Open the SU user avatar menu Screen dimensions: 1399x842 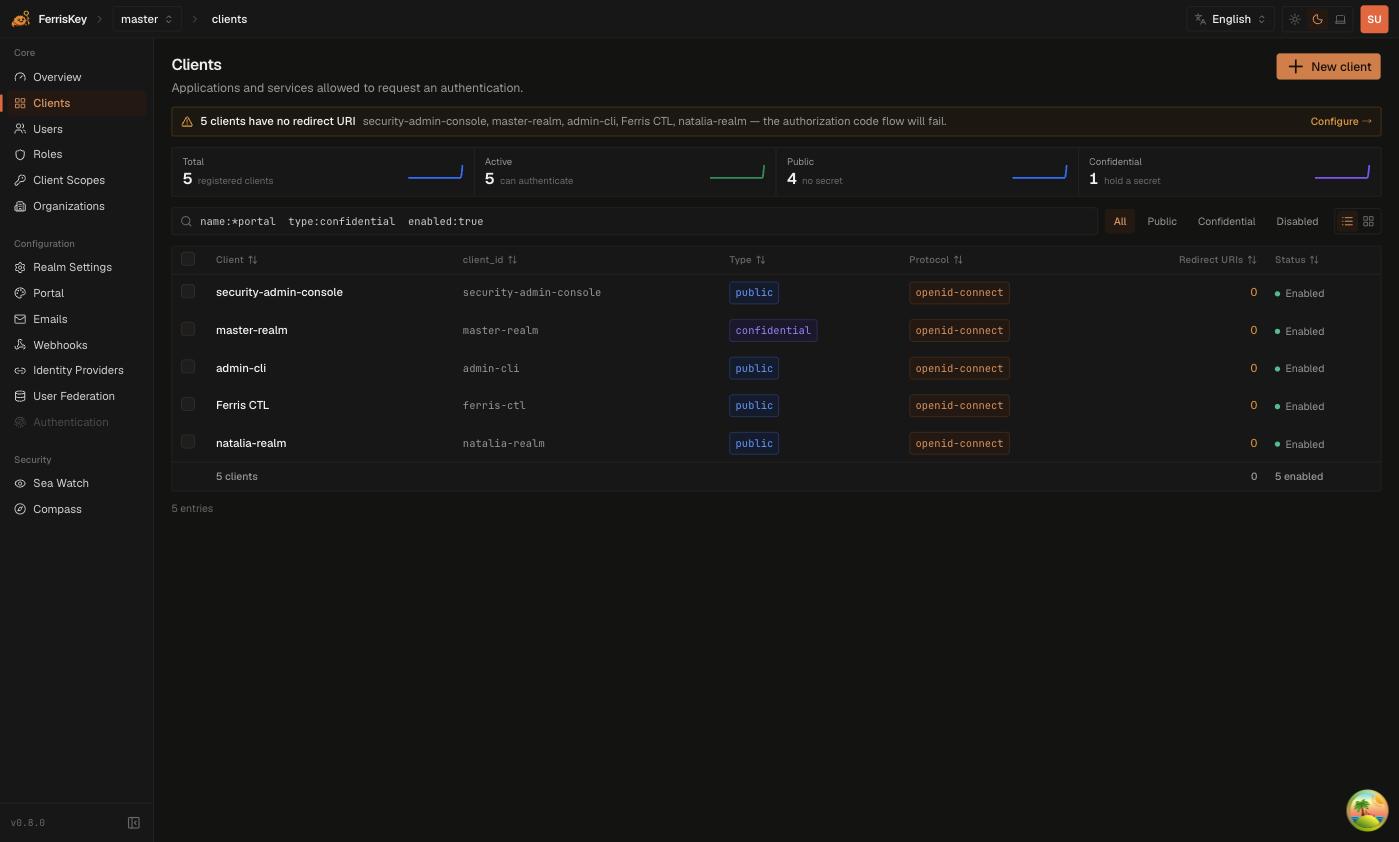coord(1374,19)
